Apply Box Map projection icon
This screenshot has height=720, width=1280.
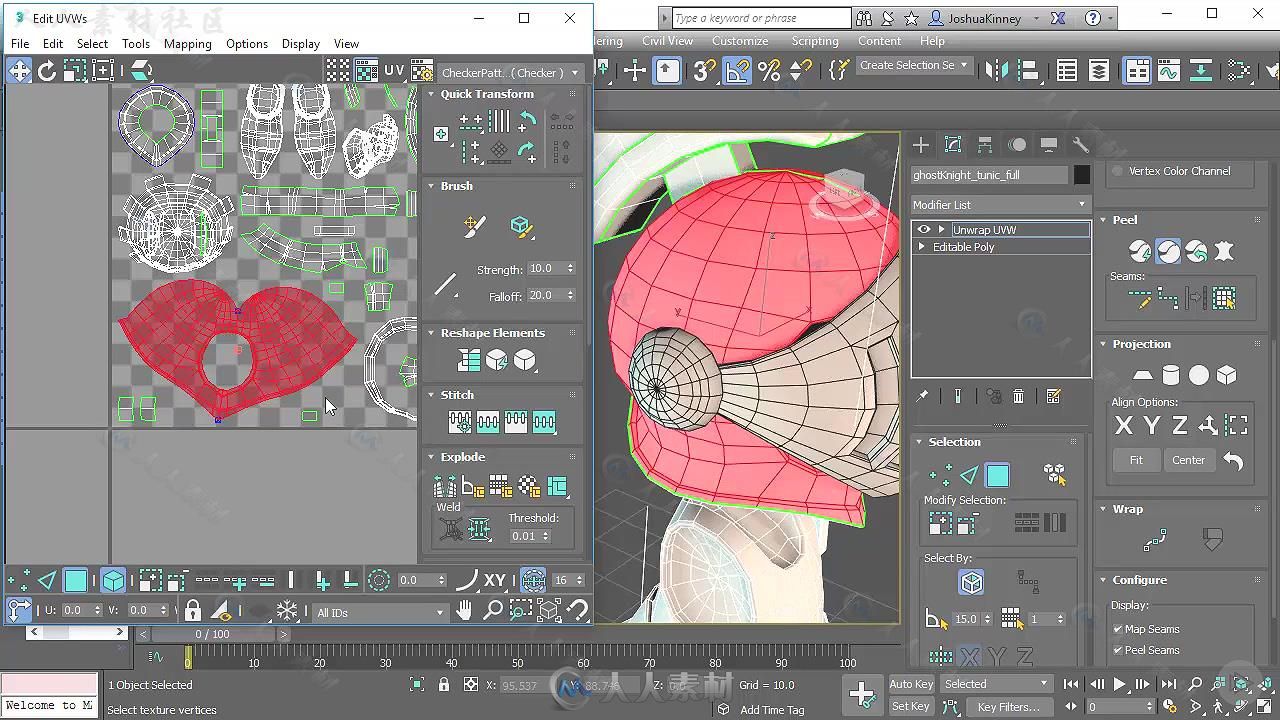[1226, 375]
